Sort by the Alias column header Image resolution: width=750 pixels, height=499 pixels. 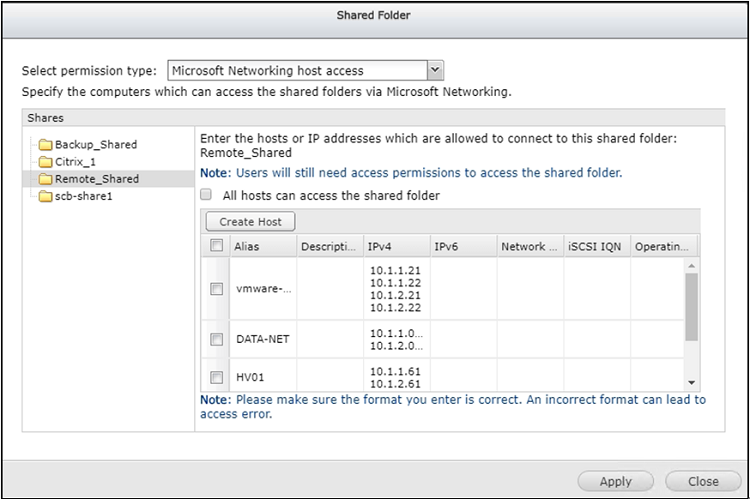coord(263,246)
